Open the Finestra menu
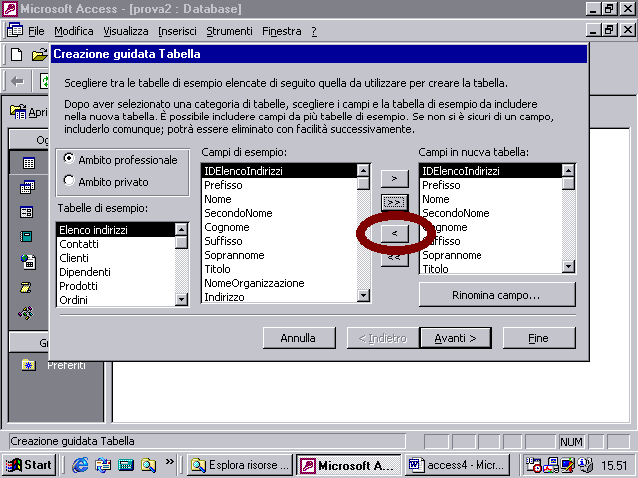 [x=282, y=31]
